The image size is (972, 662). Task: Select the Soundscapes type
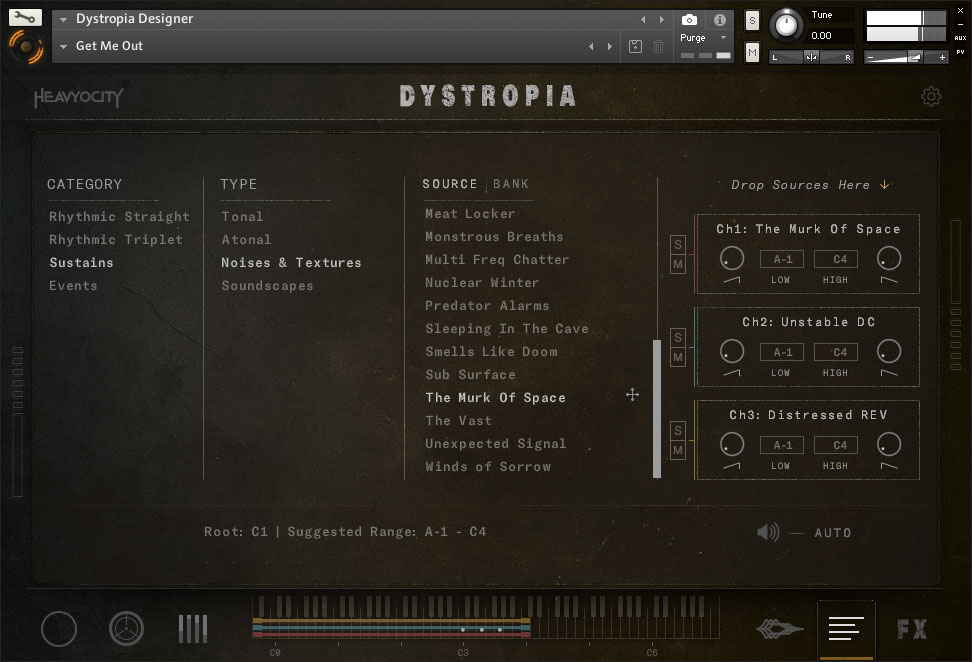267,286
